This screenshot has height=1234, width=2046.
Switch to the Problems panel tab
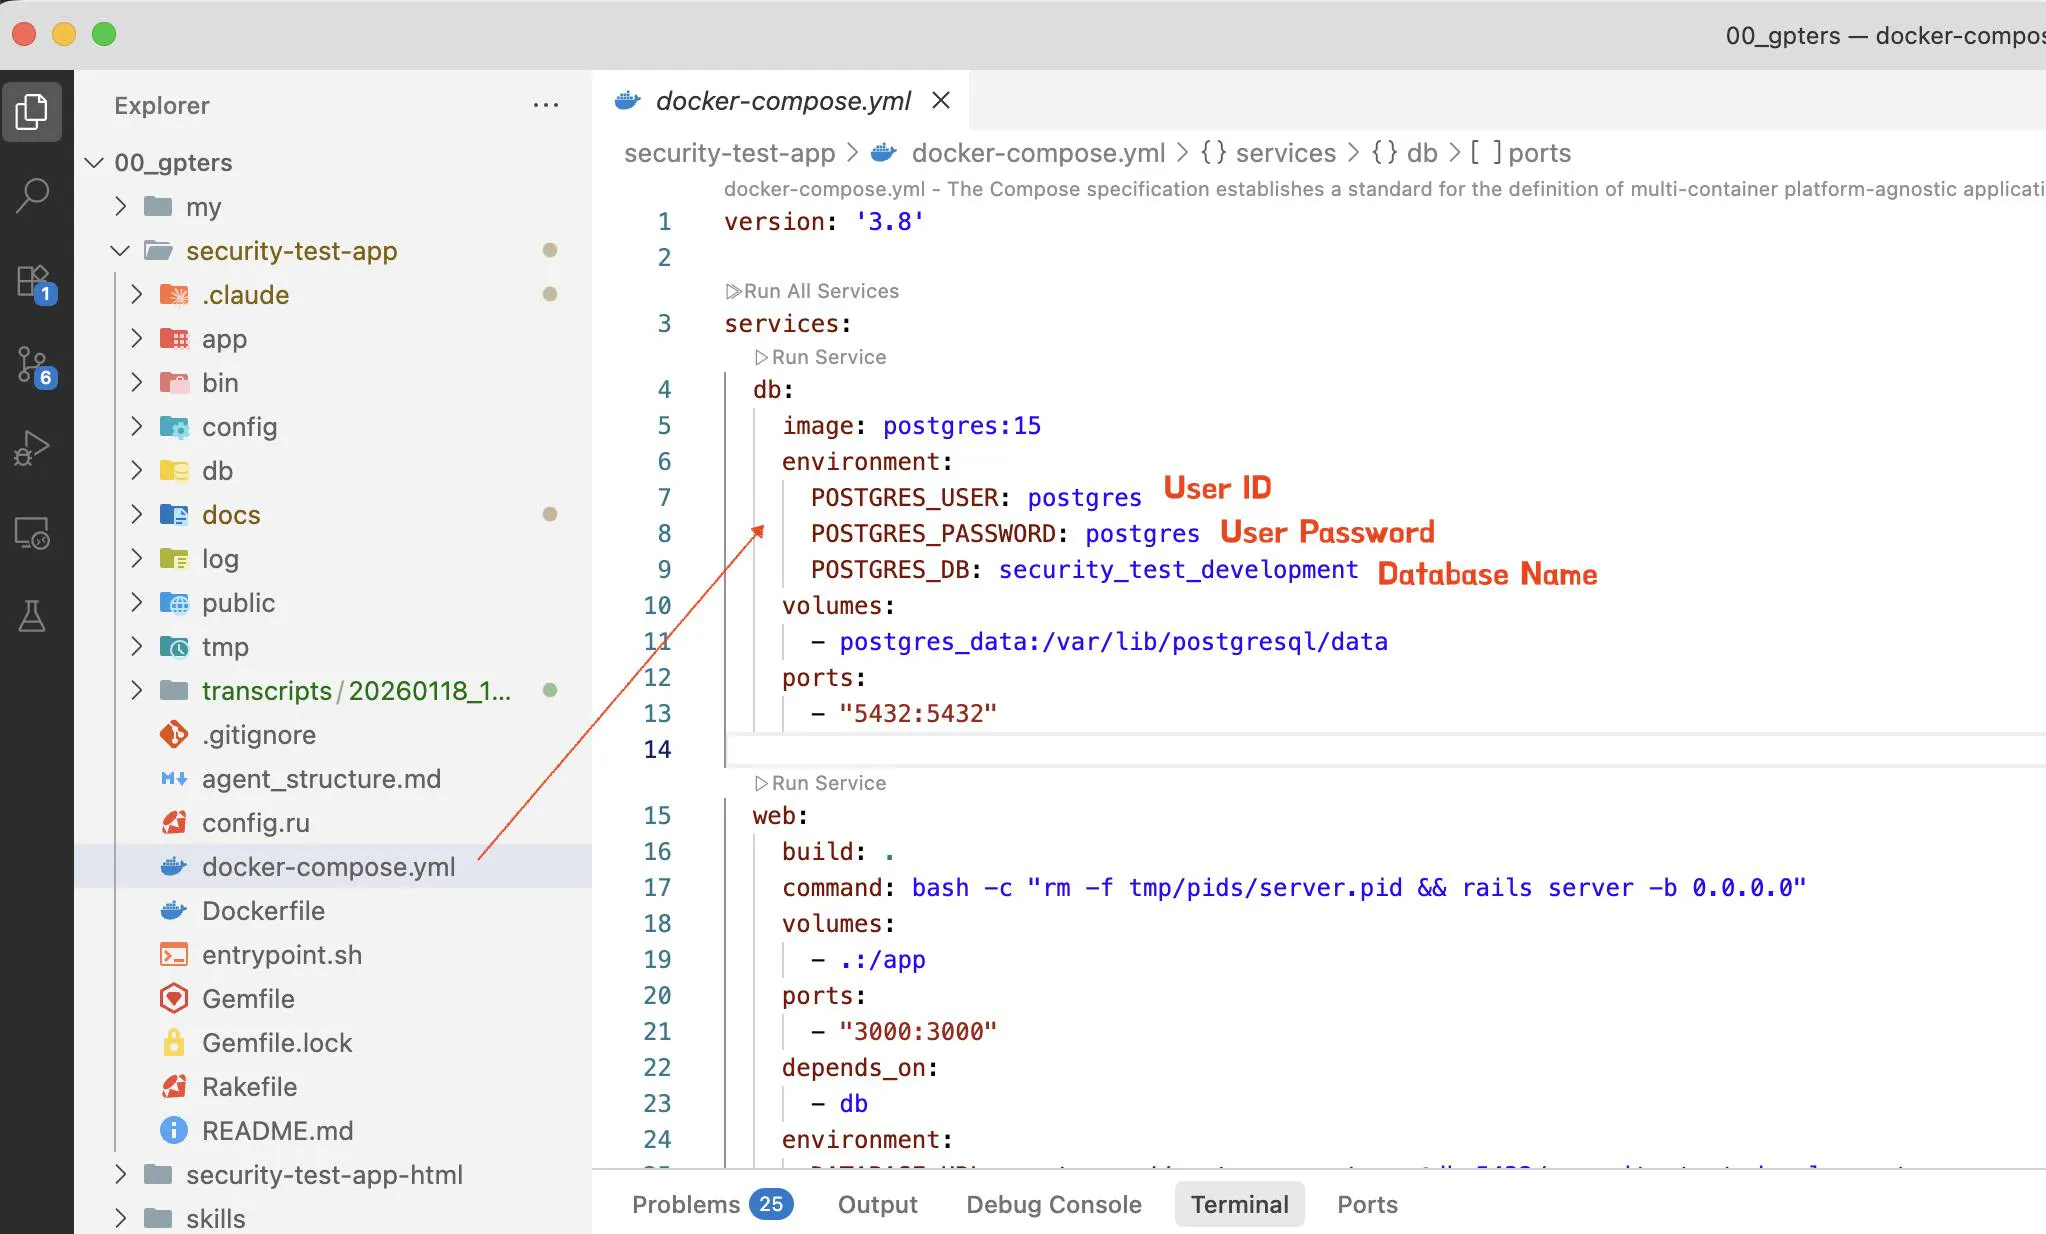686,1204
